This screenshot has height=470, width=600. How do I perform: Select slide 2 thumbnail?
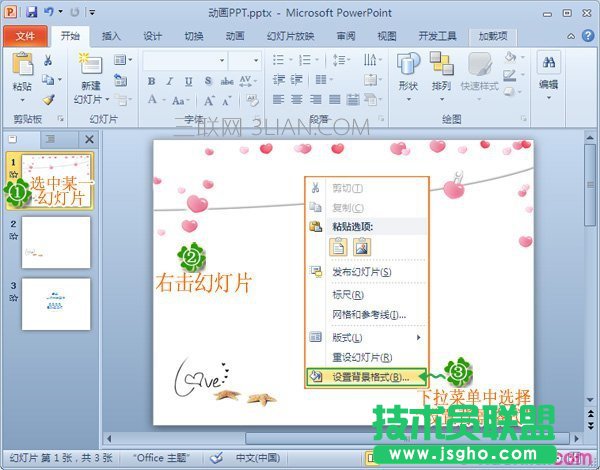[56, 243]
